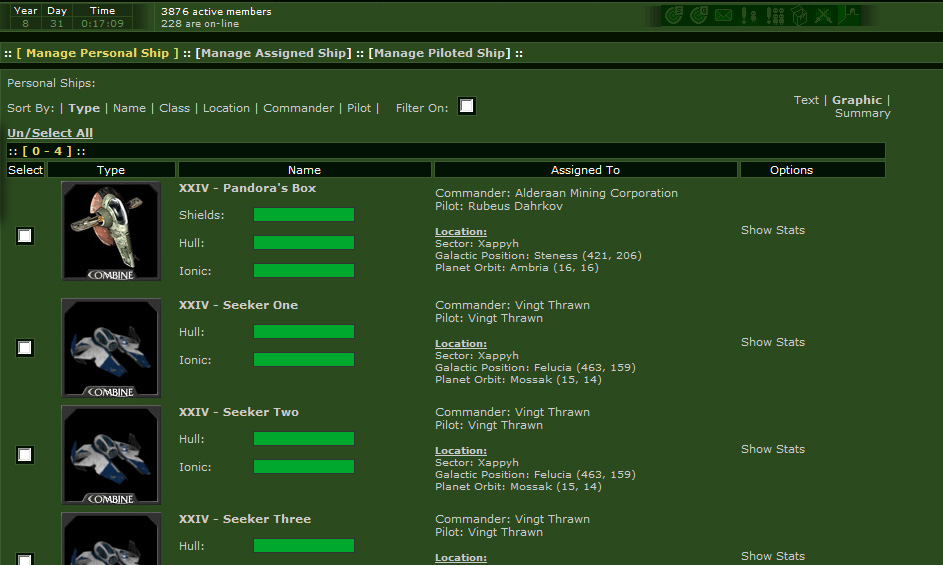Click the single-person alert icon
943x565 pixels.
[x=749, y=15]
